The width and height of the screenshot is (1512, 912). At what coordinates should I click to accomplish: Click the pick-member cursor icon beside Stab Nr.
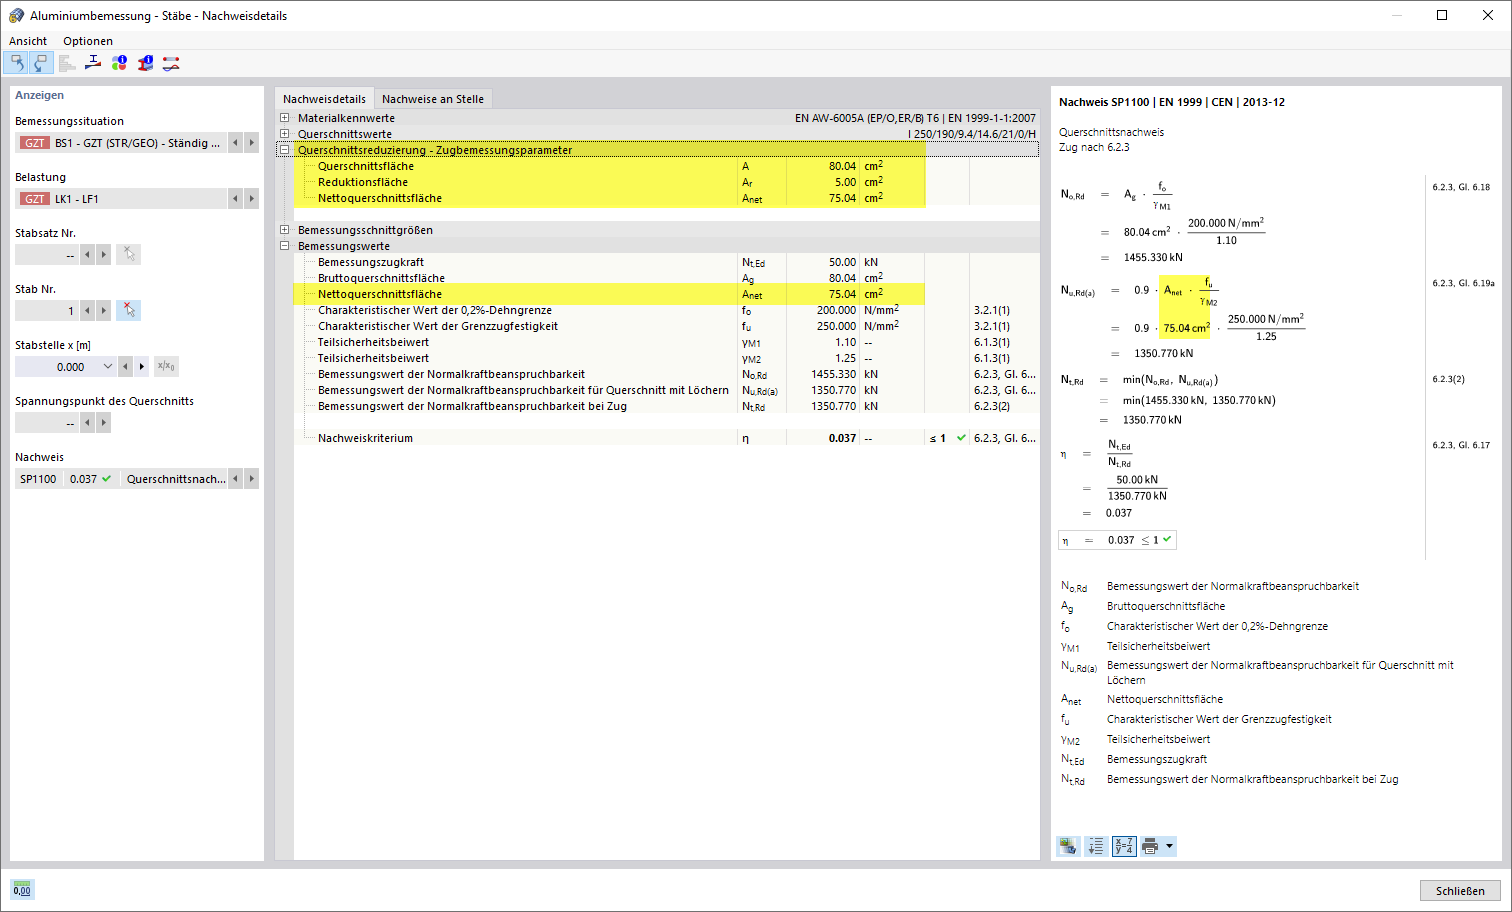pos(128,311)
